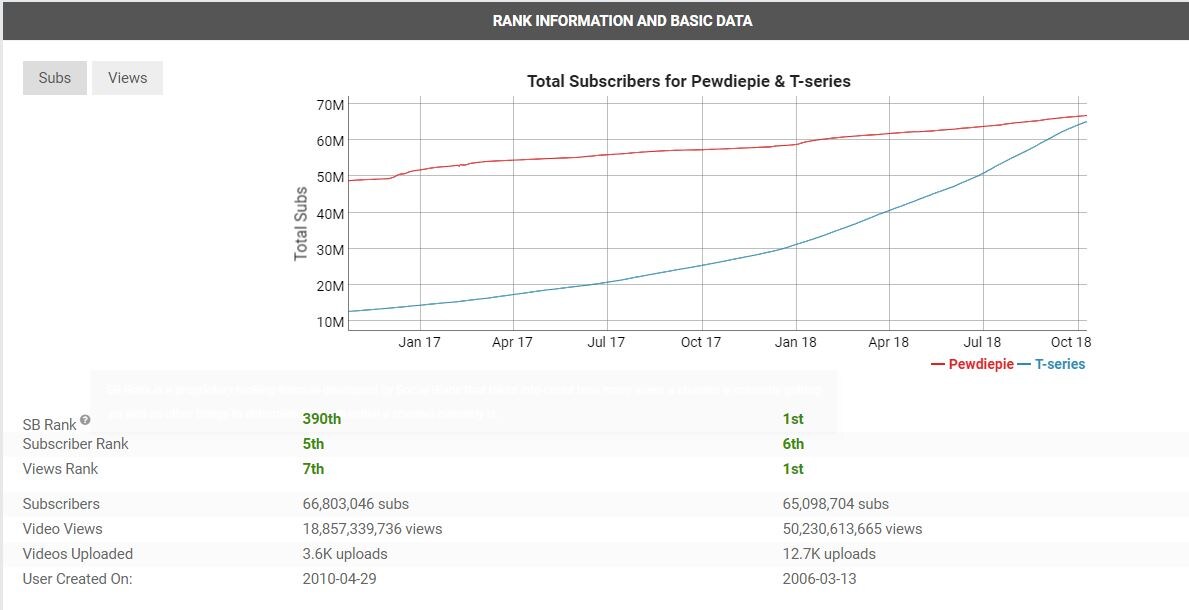Click the Total Subs axis title

pos(301,224)
